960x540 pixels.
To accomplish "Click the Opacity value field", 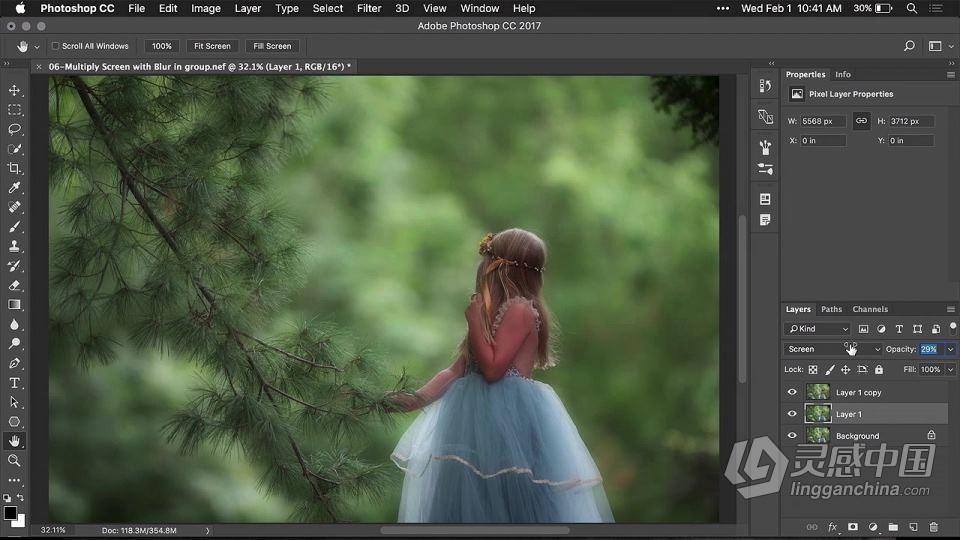I will (931, 349).
